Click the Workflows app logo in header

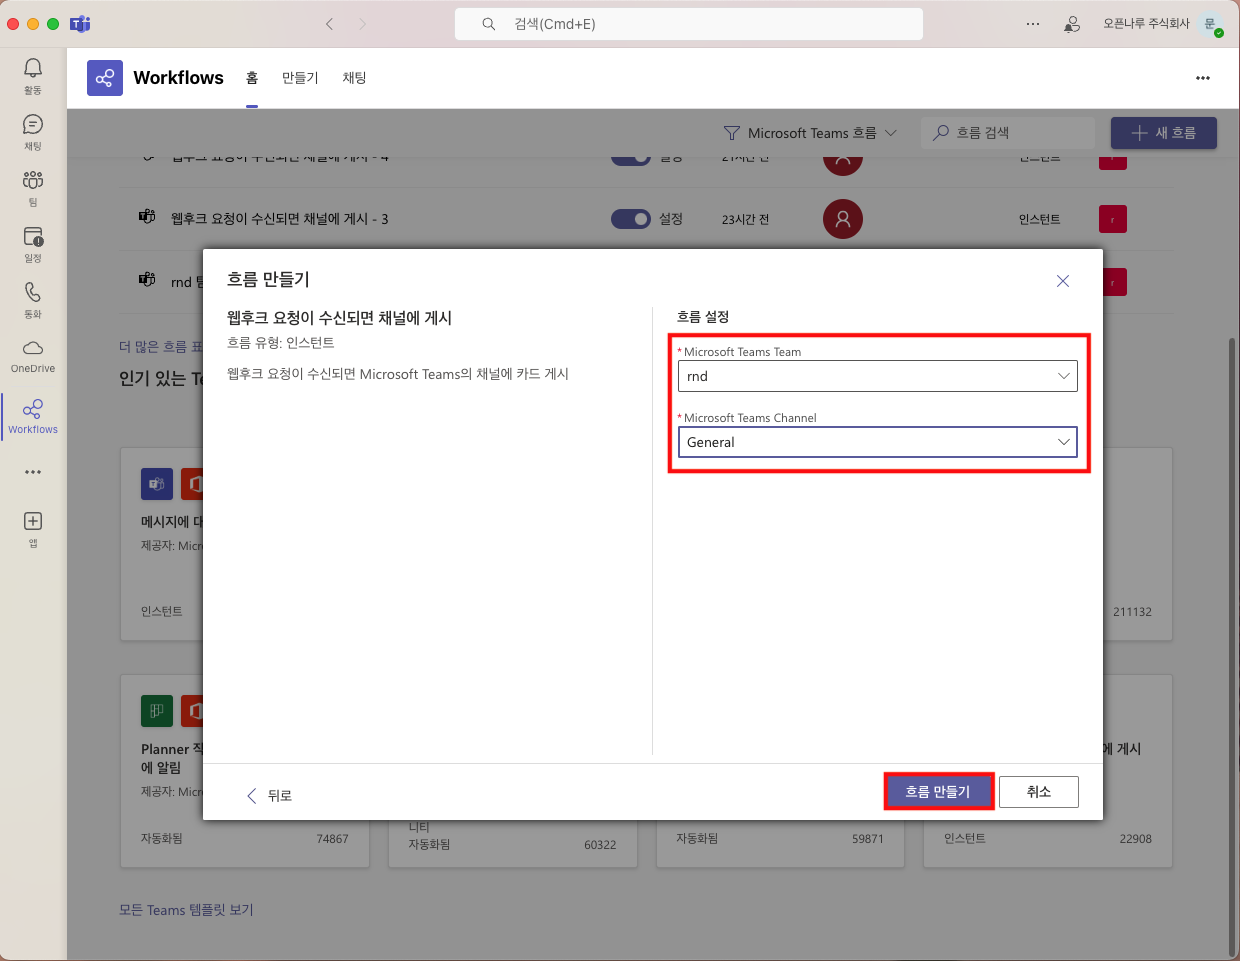click(x=105, y=78)
